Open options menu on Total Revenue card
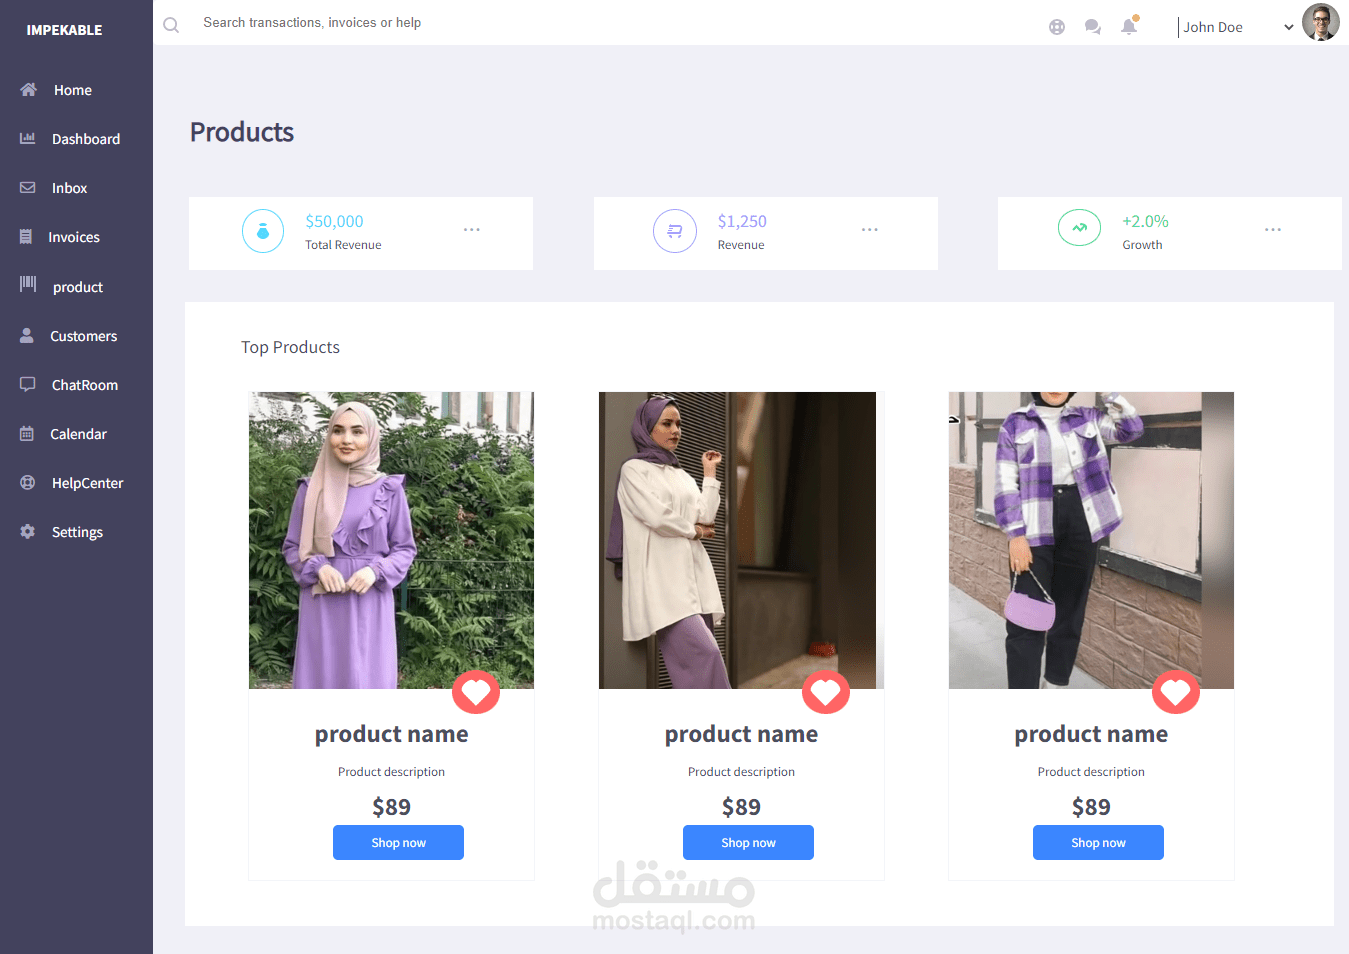This screenshot has width=1349, height=954. pyautogui.click(x=472, y=230)
